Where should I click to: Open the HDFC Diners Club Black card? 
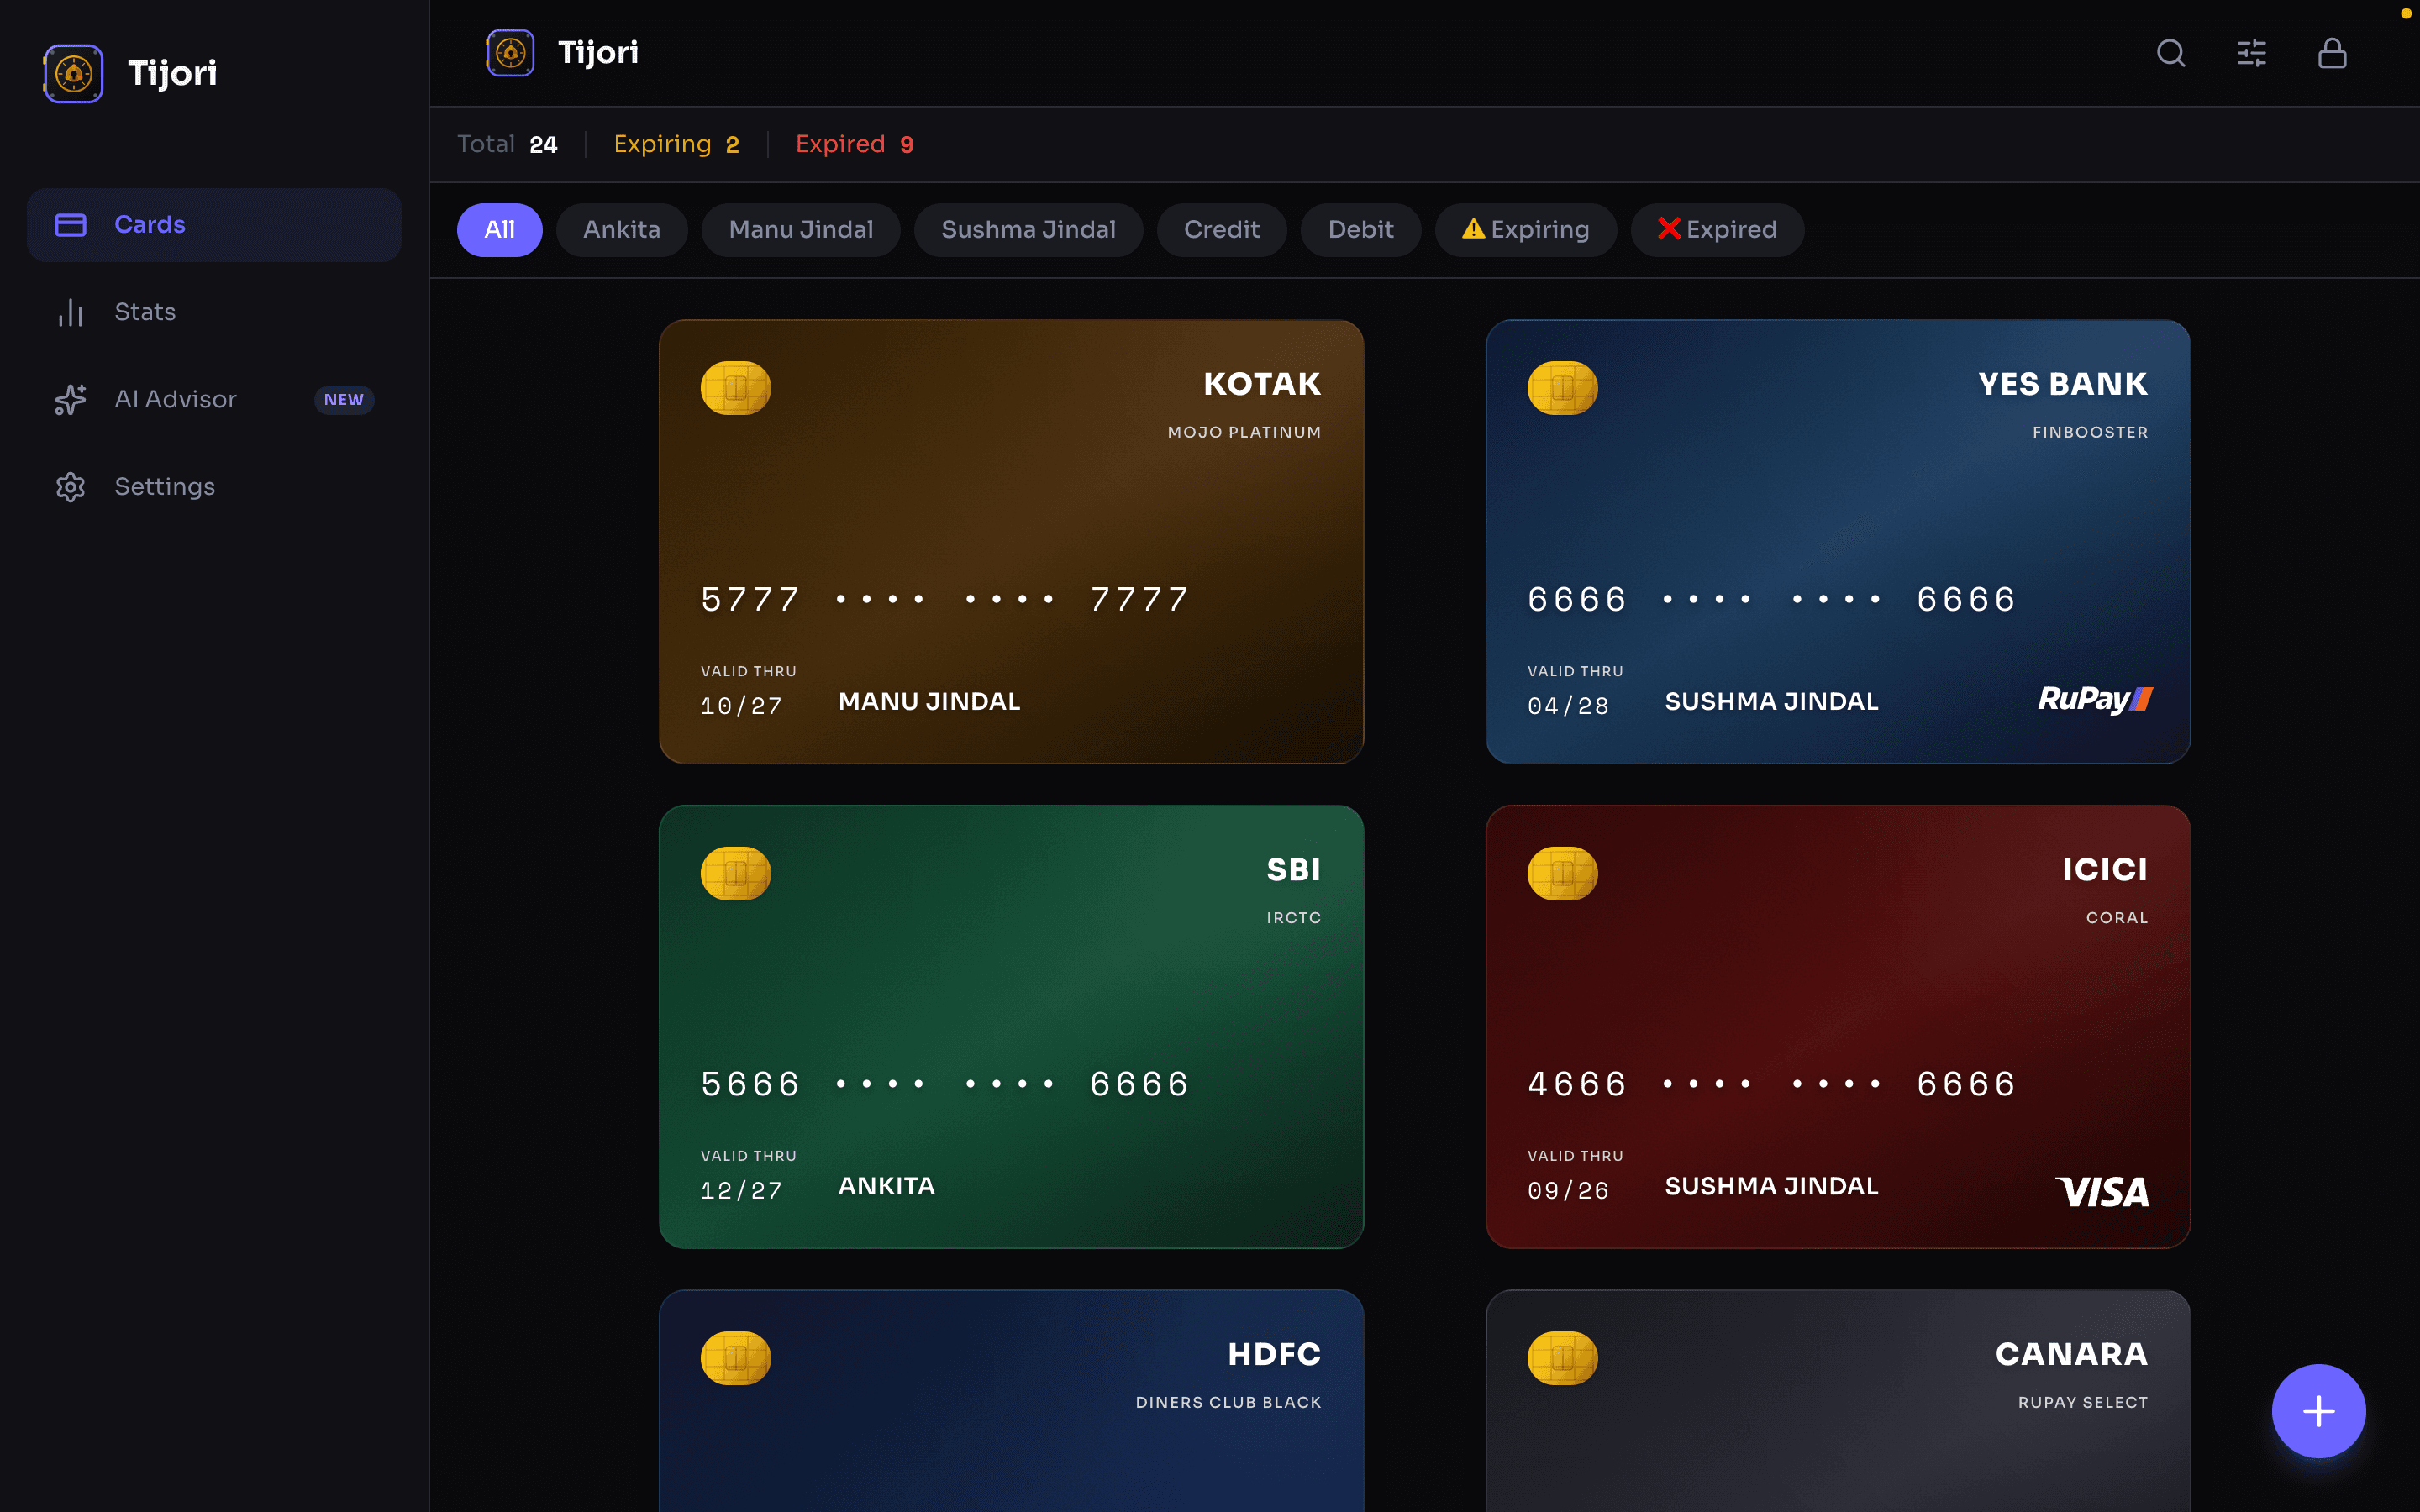pos(1011,1401)
